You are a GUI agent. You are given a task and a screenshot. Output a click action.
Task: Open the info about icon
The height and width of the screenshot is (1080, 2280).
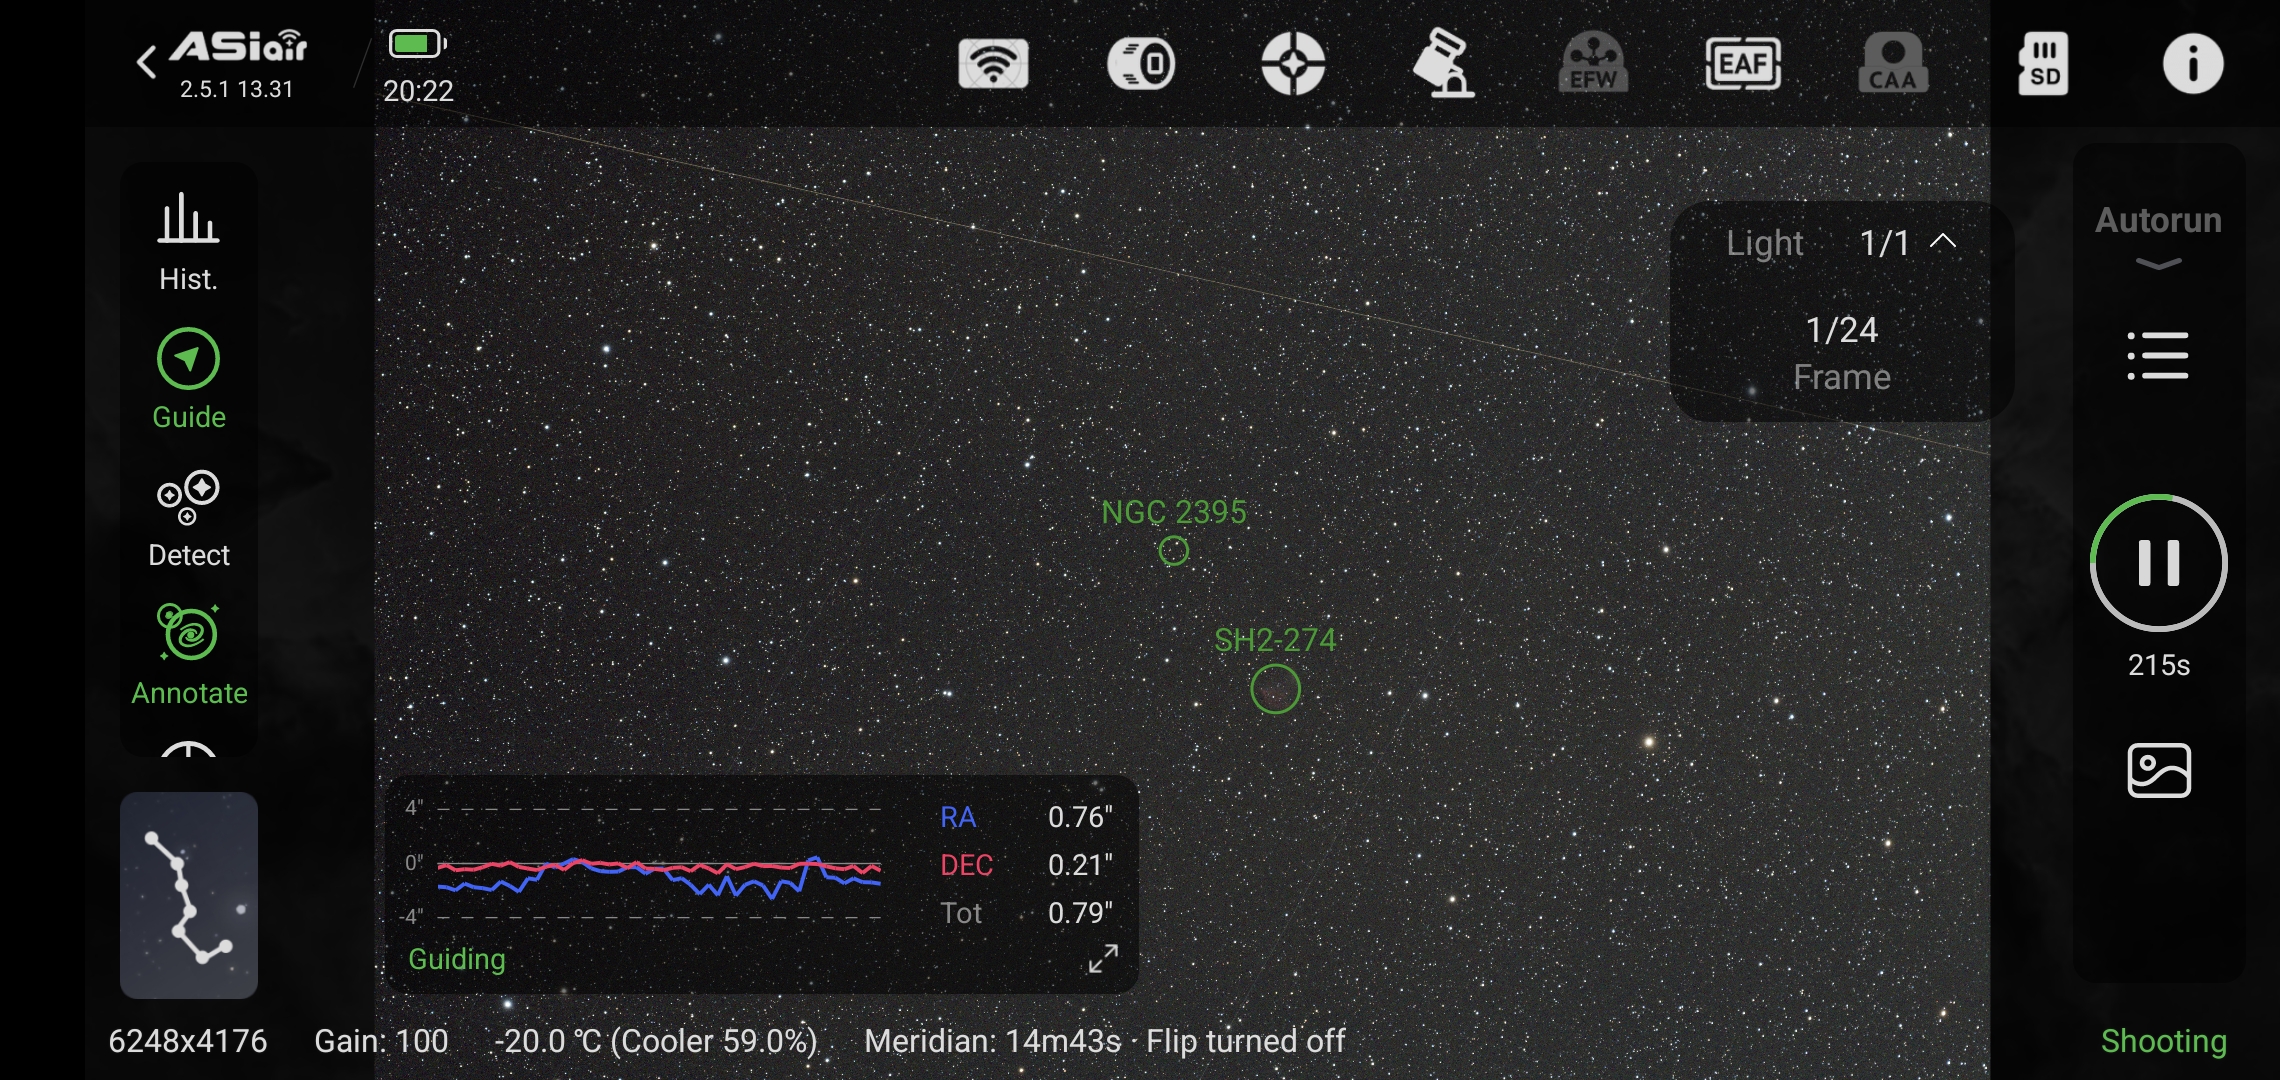2192,64
